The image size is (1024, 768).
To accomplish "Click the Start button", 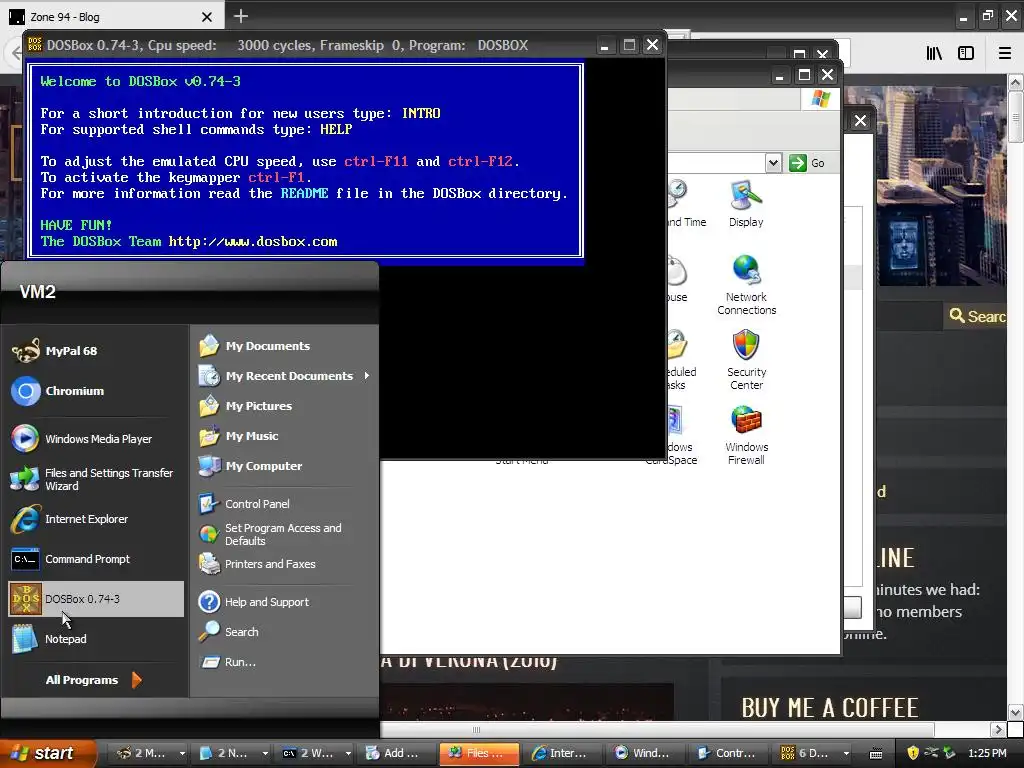I will [x=47, y=754].
